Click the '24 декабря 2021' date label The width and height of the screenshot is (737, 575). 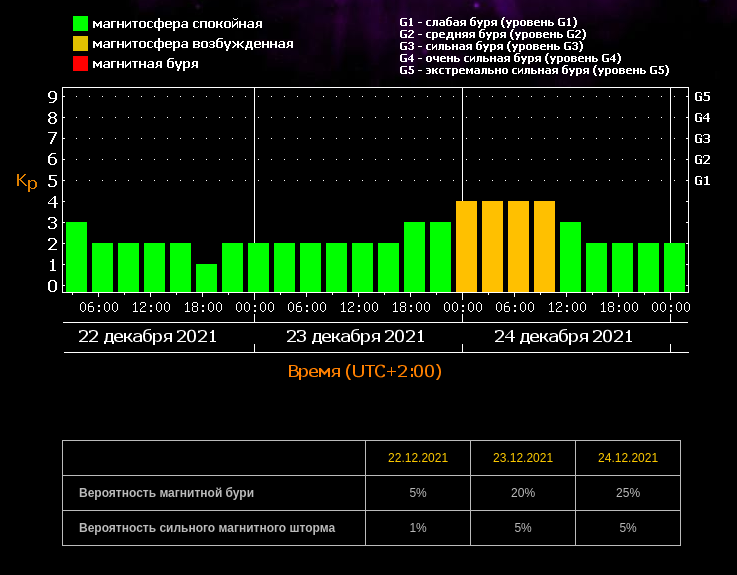[x=563, y=337]
